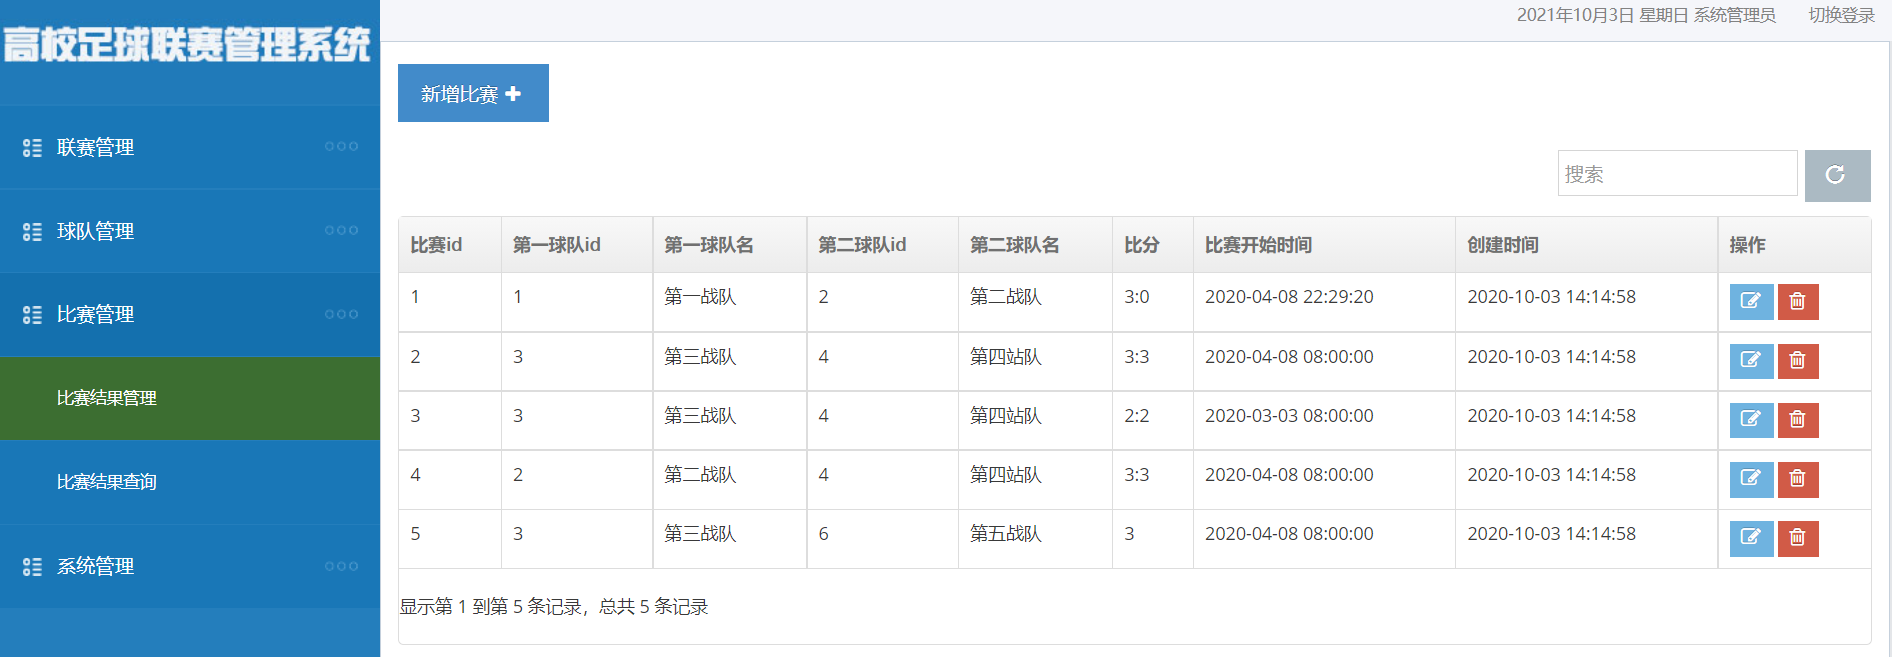Collapse the 比赛管理 sidebar section
Viewport: 1892px width, 657px height.
click(190, 315)
